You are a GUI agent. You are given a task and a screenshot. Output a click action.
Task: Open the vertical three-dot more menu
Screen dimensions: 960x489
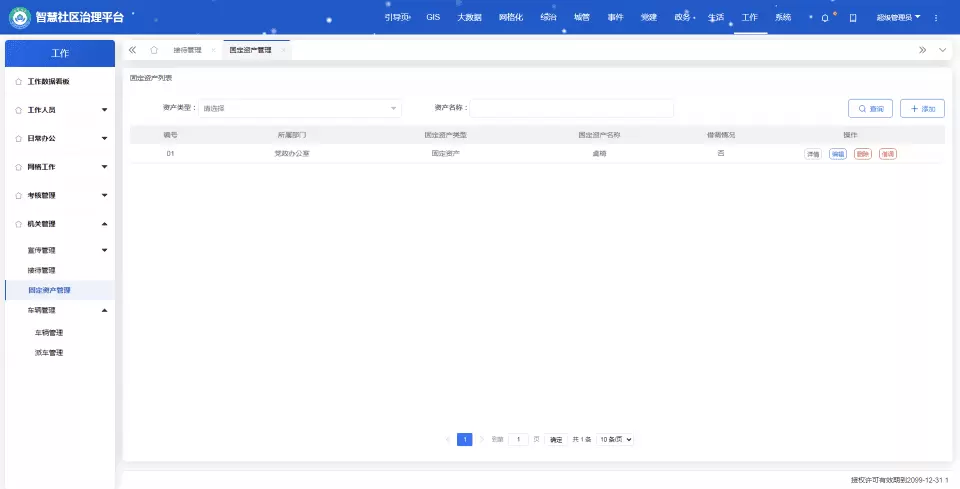(x=936, y=18)
